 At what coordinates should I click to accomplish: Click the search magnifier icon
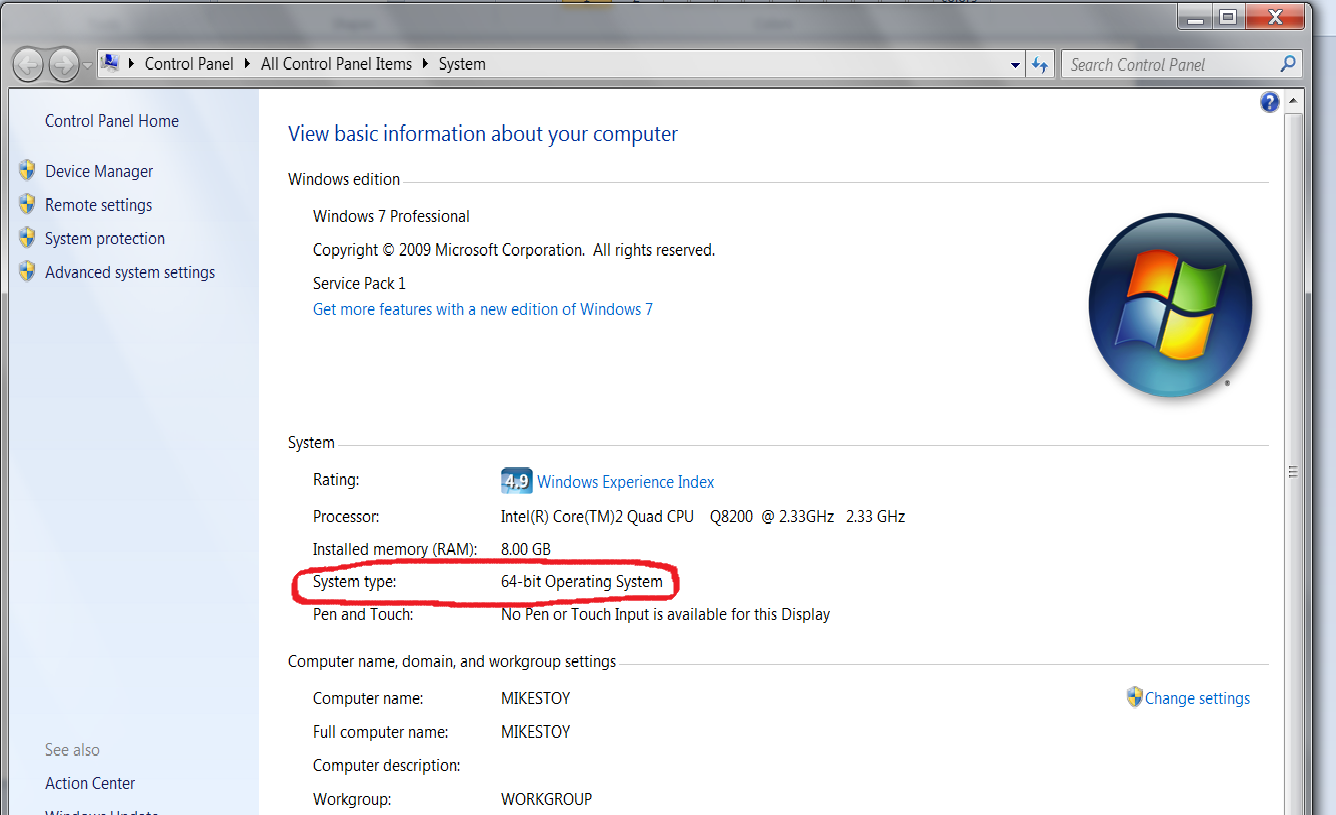[x=1288, y=63]
